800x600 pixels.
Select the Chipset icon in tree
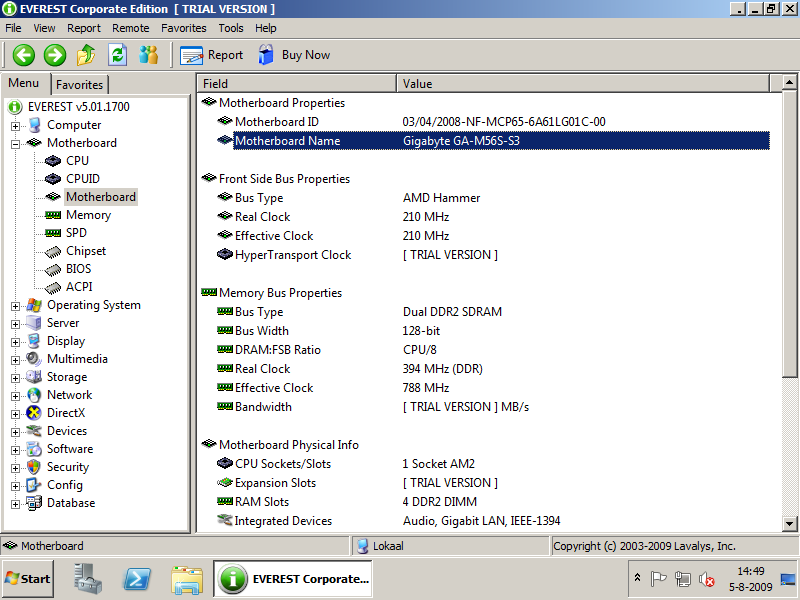click(53, 252)
